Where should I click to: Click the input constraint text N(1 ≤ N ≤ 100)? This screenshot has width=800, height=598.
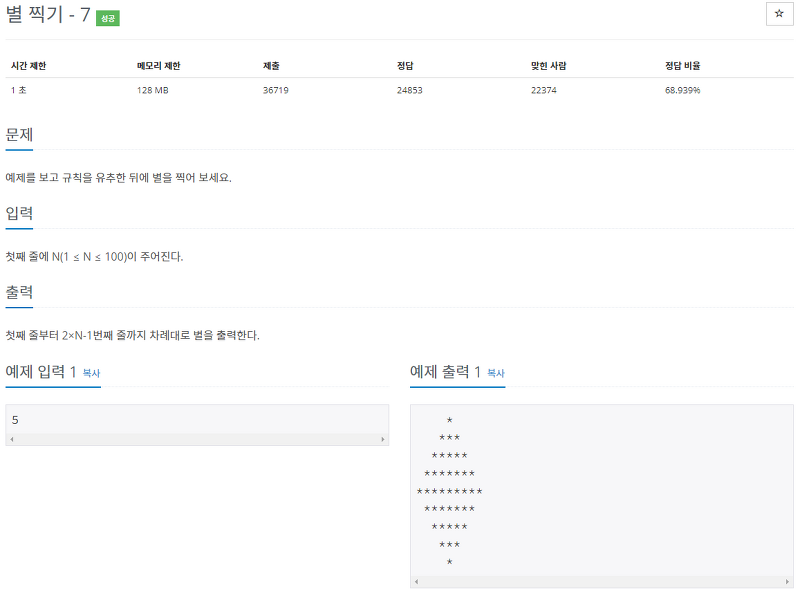89,257
